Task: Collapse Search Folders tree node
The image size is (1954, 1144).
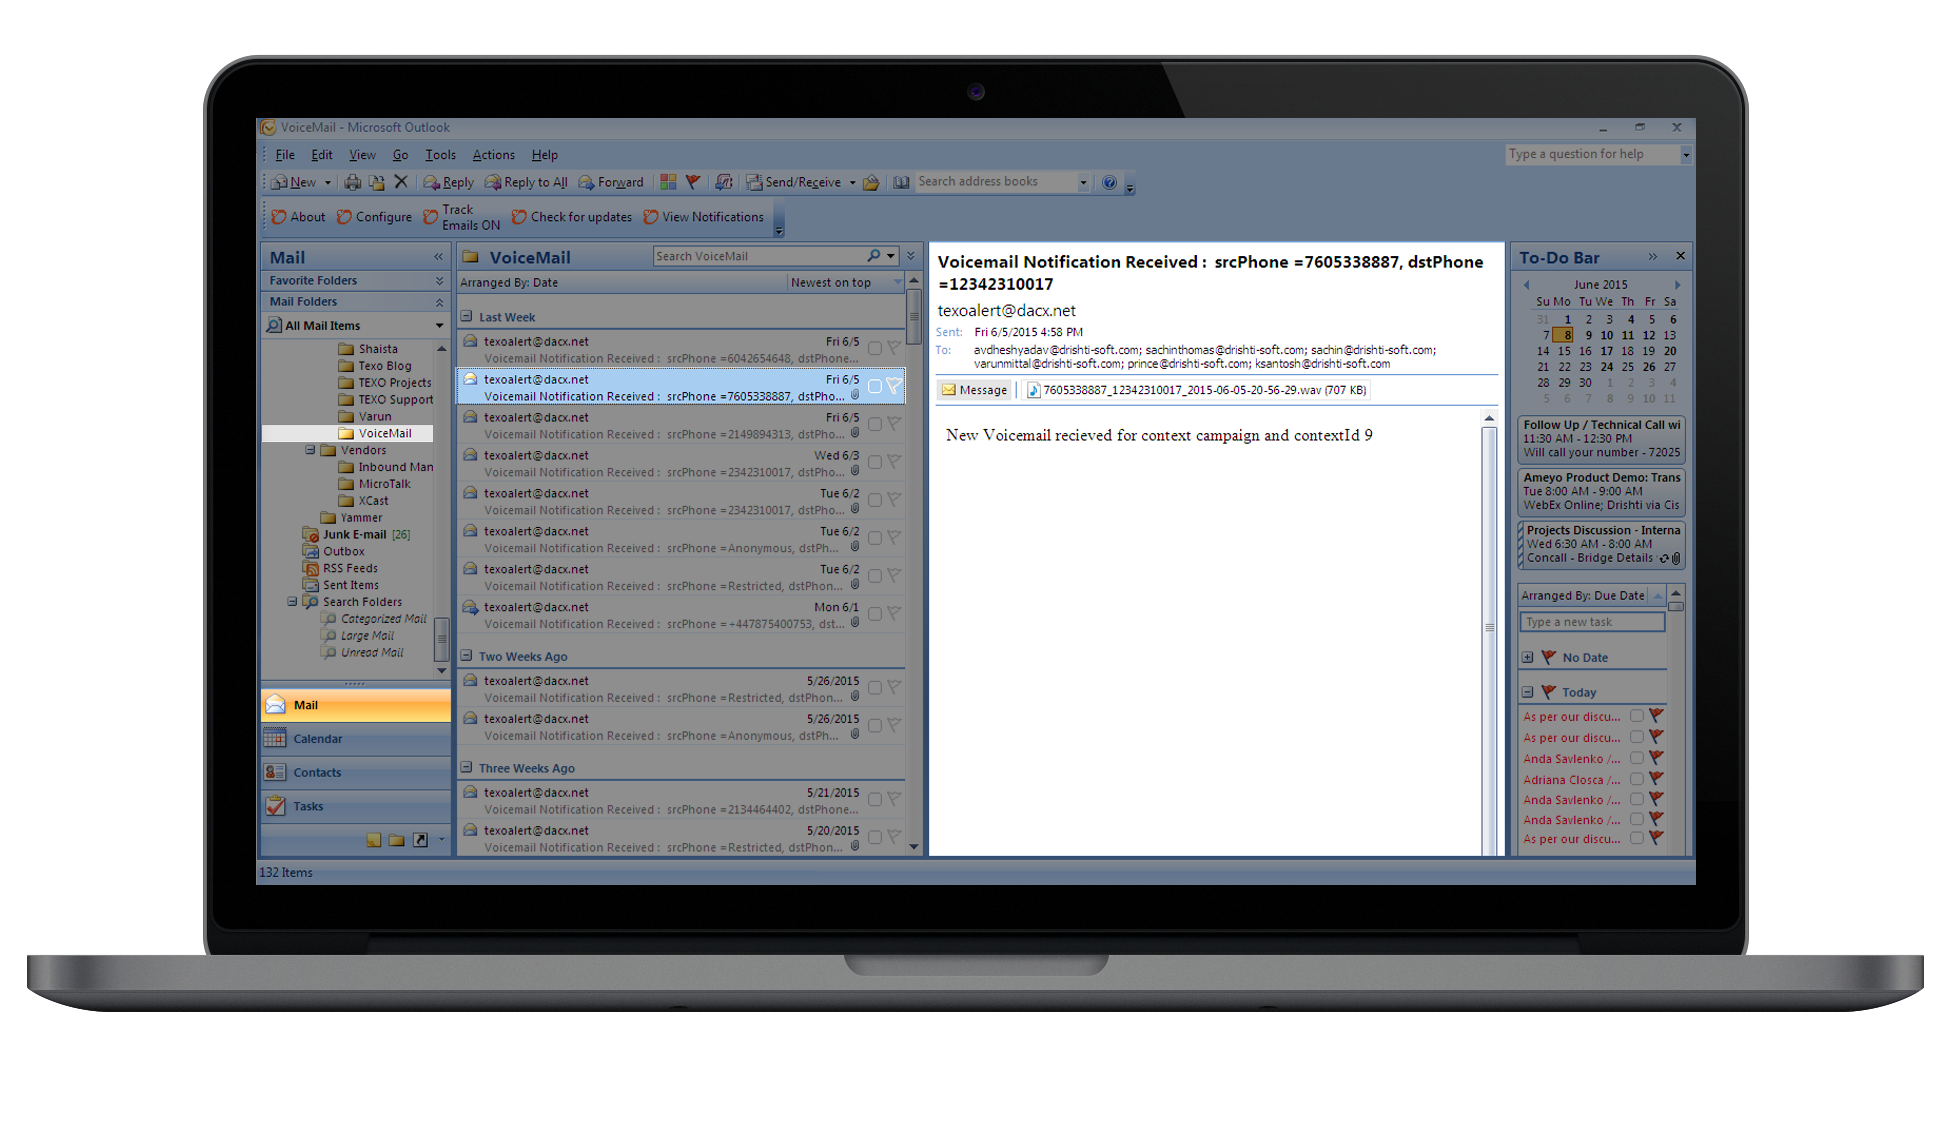Action: pos(292,602)
